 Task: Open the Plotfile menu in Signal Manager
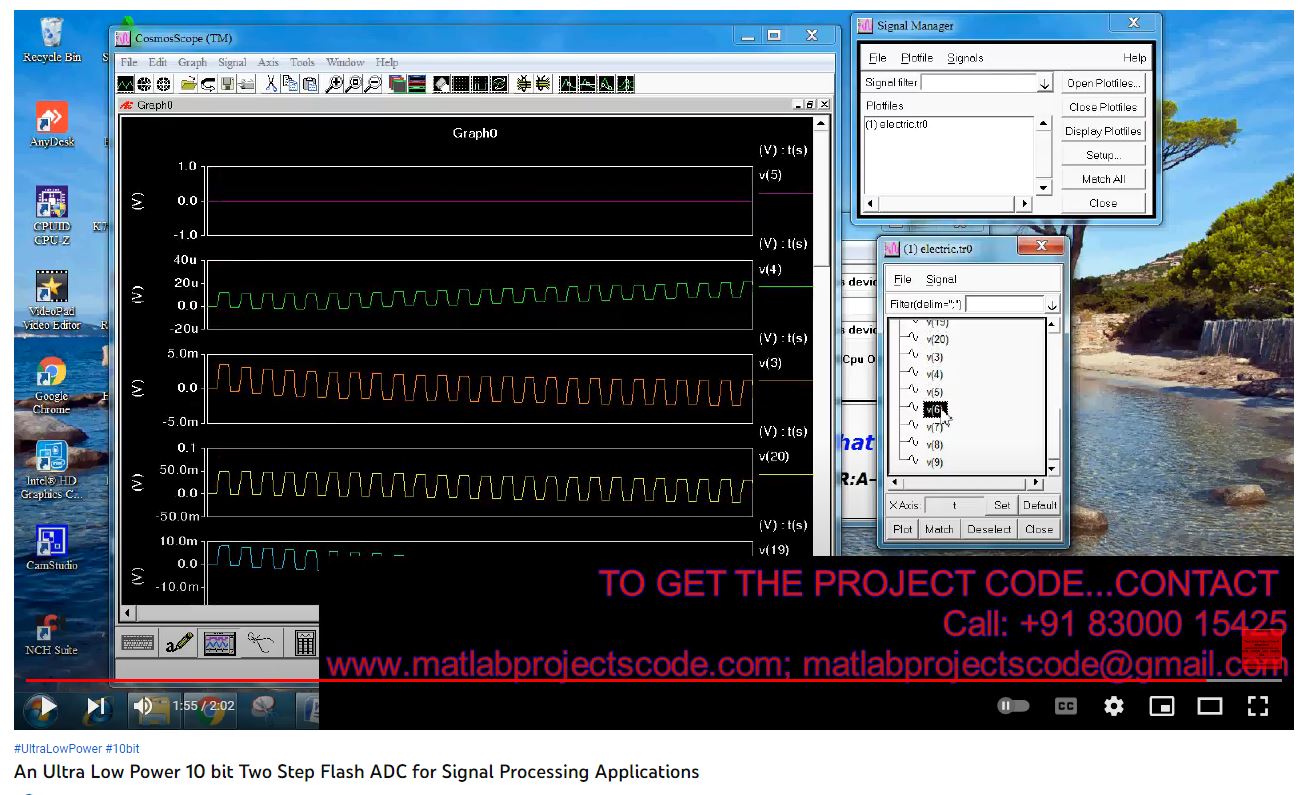click(x=916, y=58)
